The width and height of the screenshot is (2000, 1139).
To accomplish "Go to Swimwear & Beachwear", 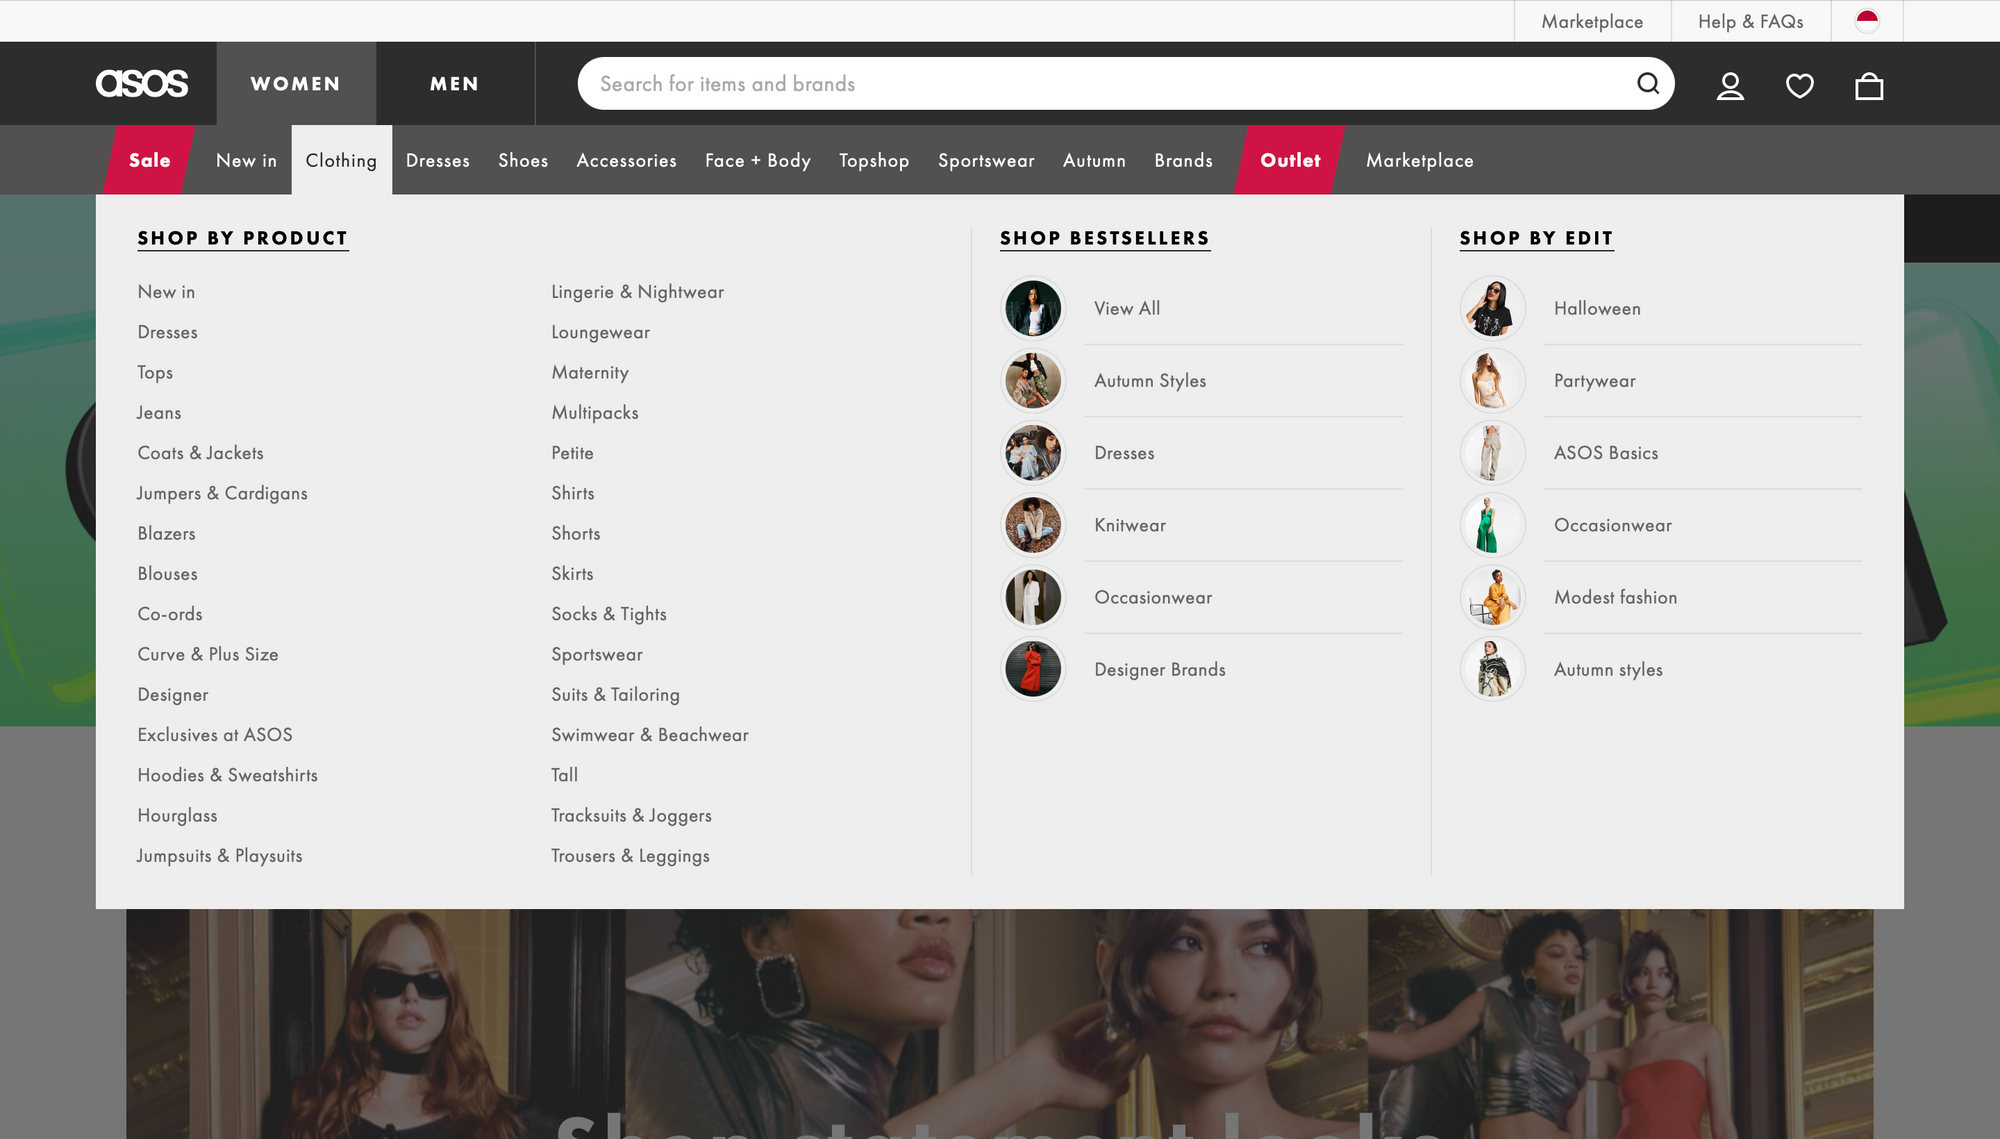I will click(649, 735).
